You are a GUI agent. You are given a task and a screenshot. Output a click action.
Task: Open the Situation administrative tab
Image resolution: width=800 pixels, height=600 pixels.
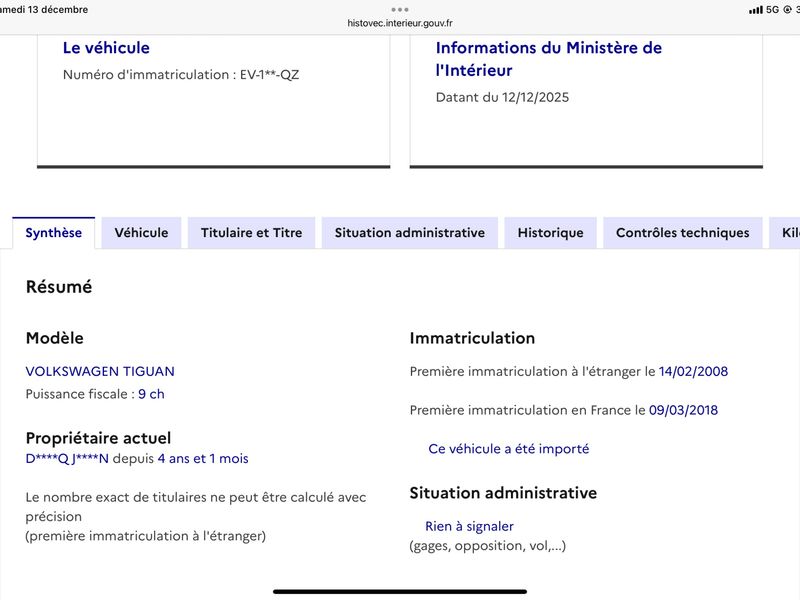(409, 233)
